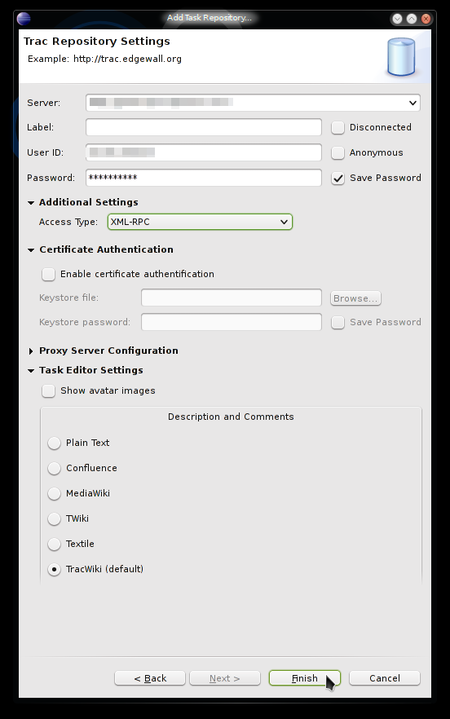This screenshot has height=719, width=450.
Task: Click the Next > button
Action: click(225, 678)
